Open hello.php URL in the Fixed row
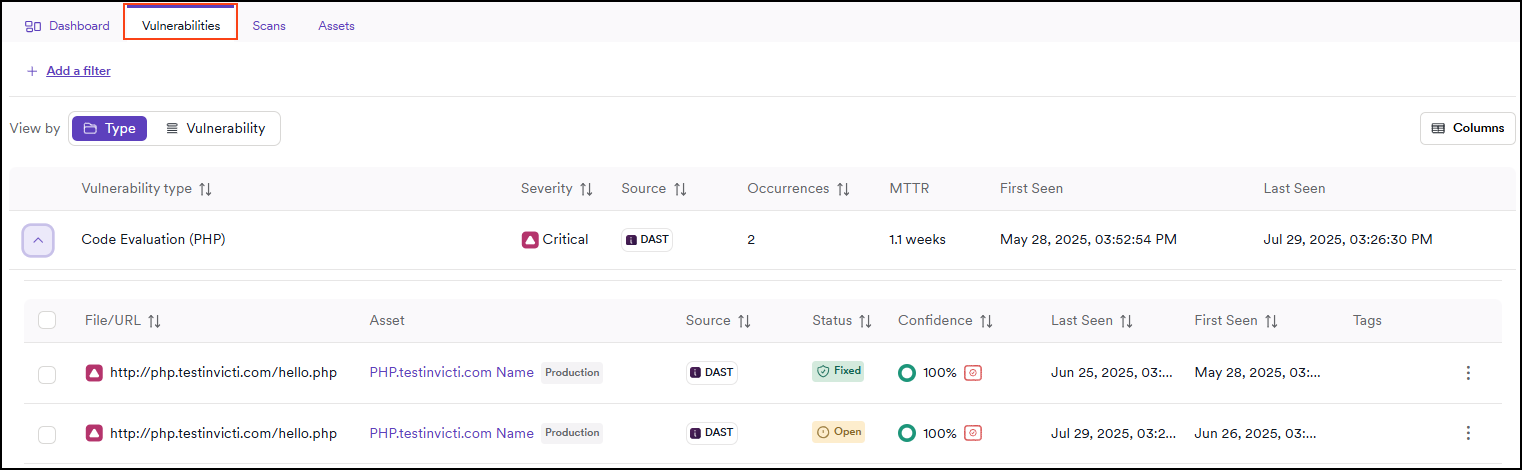This screenshot has width=1522, height=470. [223, 373]
